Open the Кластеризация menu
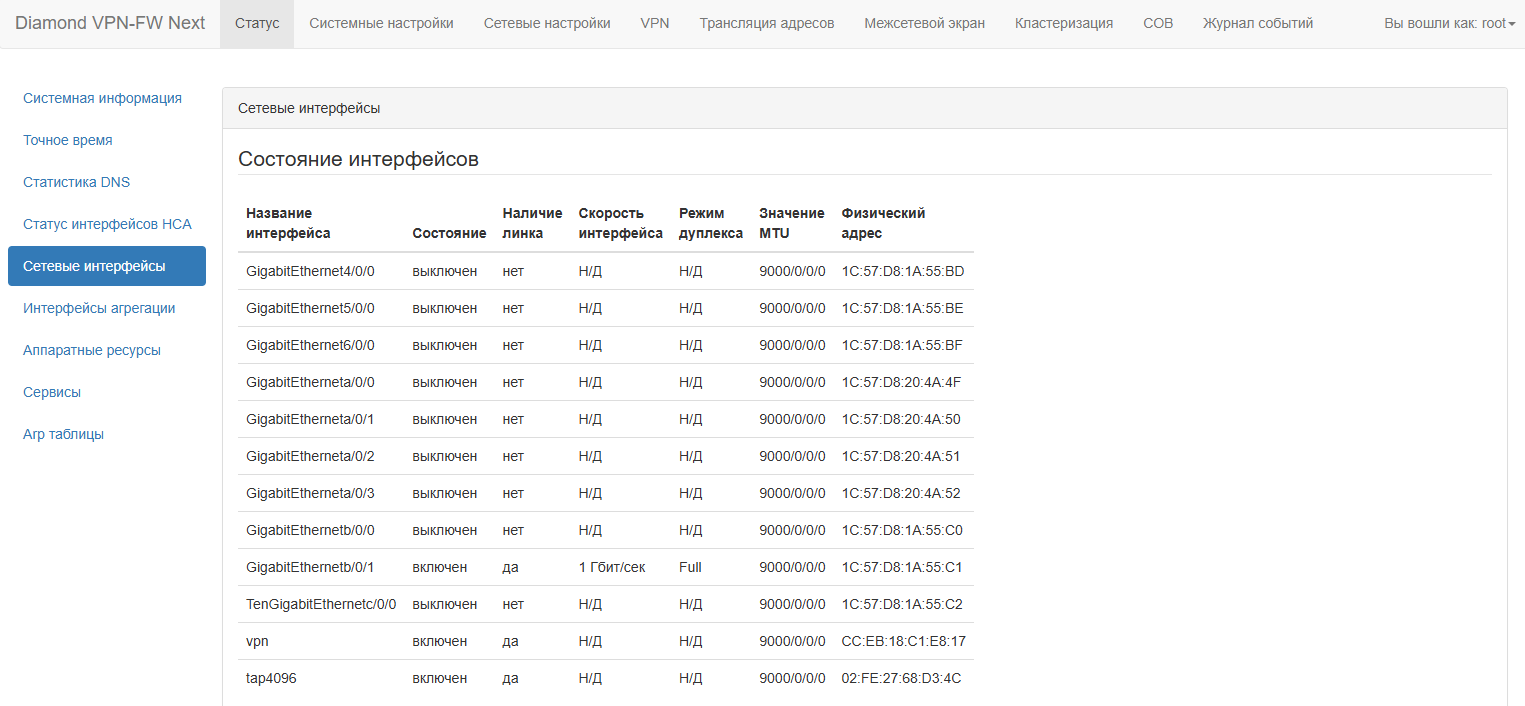Image resolution: width=1525 pixels, height=706 pixels. pyautogui.click(x=1064, y=23)
